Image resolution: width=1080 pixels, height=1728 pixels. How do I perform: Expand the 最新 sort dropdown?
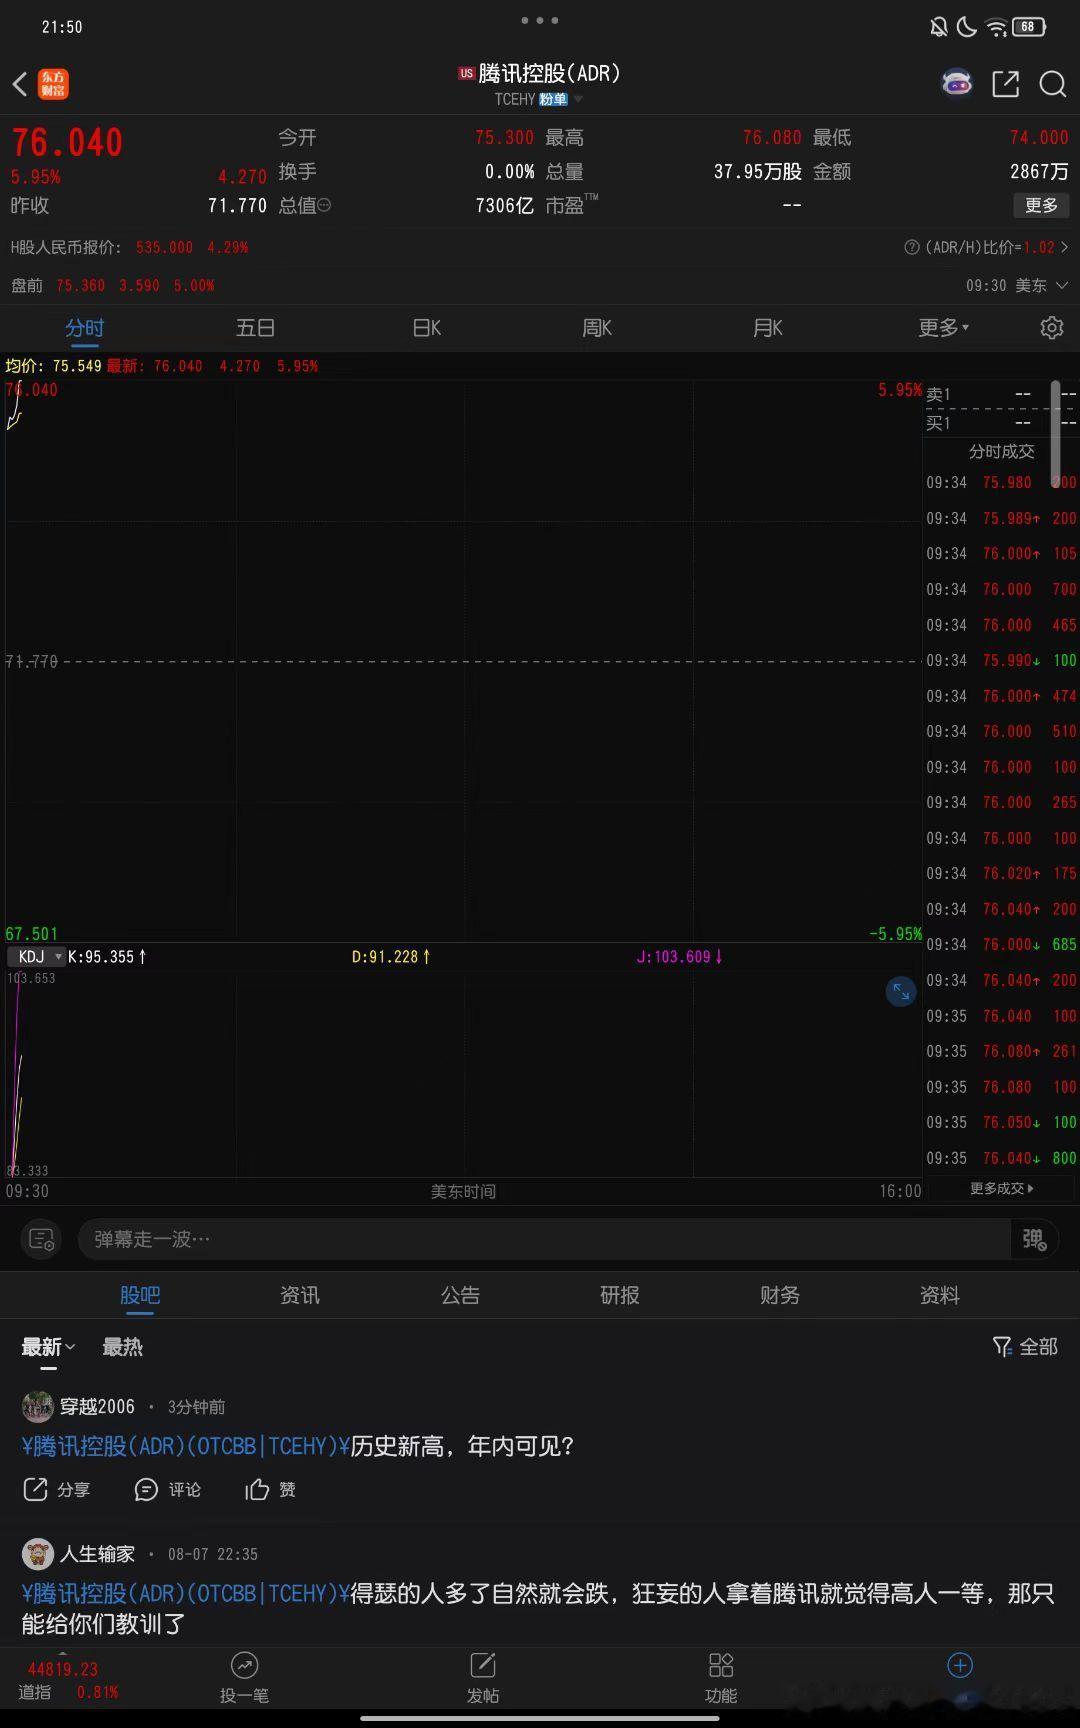point(48,1347)
